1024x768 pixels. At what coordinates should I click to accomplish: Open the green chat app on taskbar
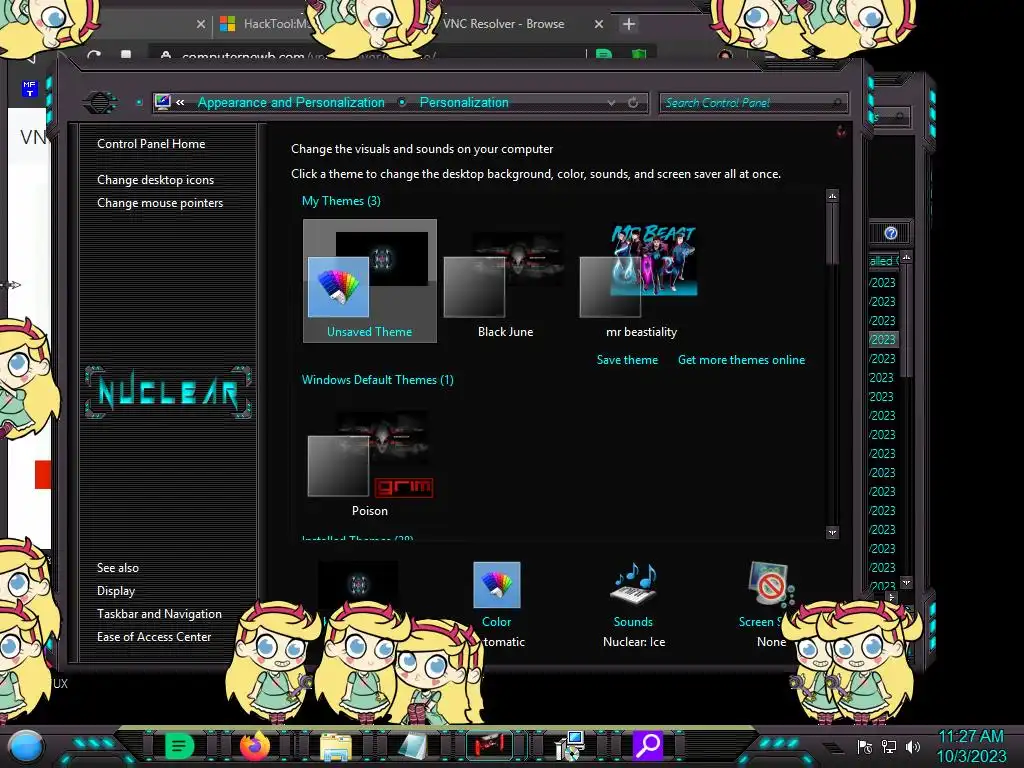[x=180, y=745]
